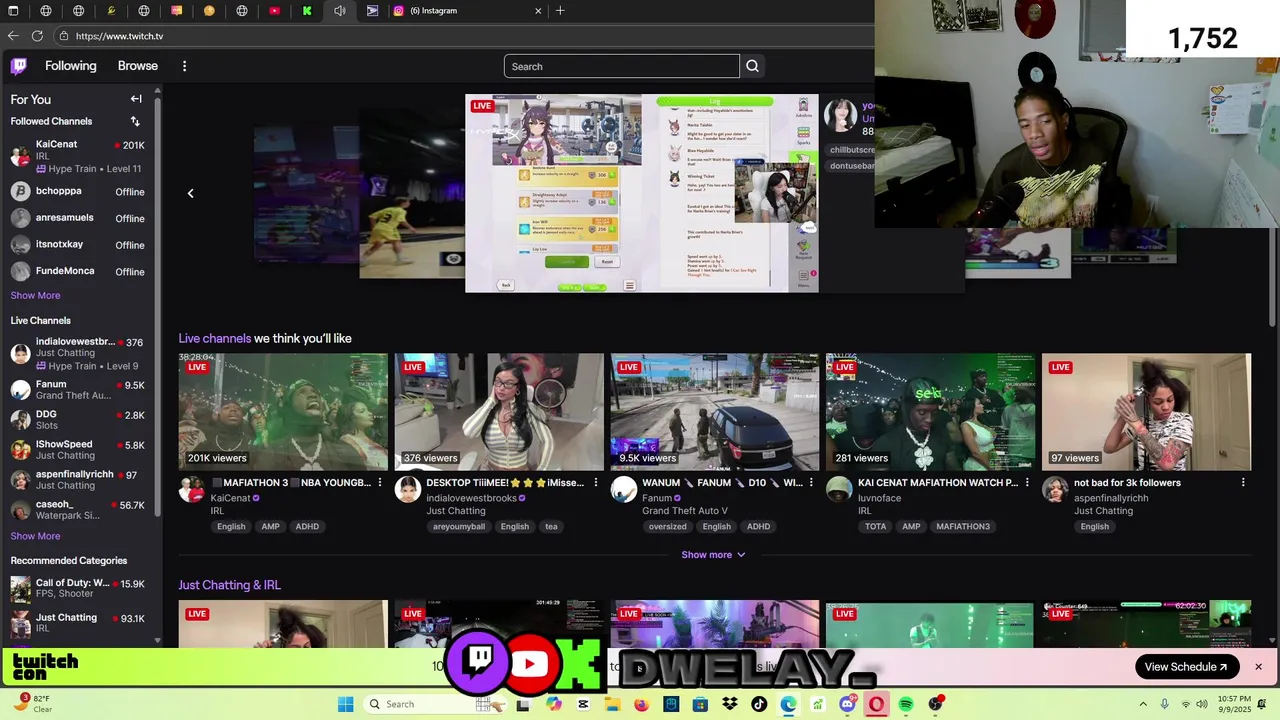
Task: Show More followed channels
Action: [35, 295]
